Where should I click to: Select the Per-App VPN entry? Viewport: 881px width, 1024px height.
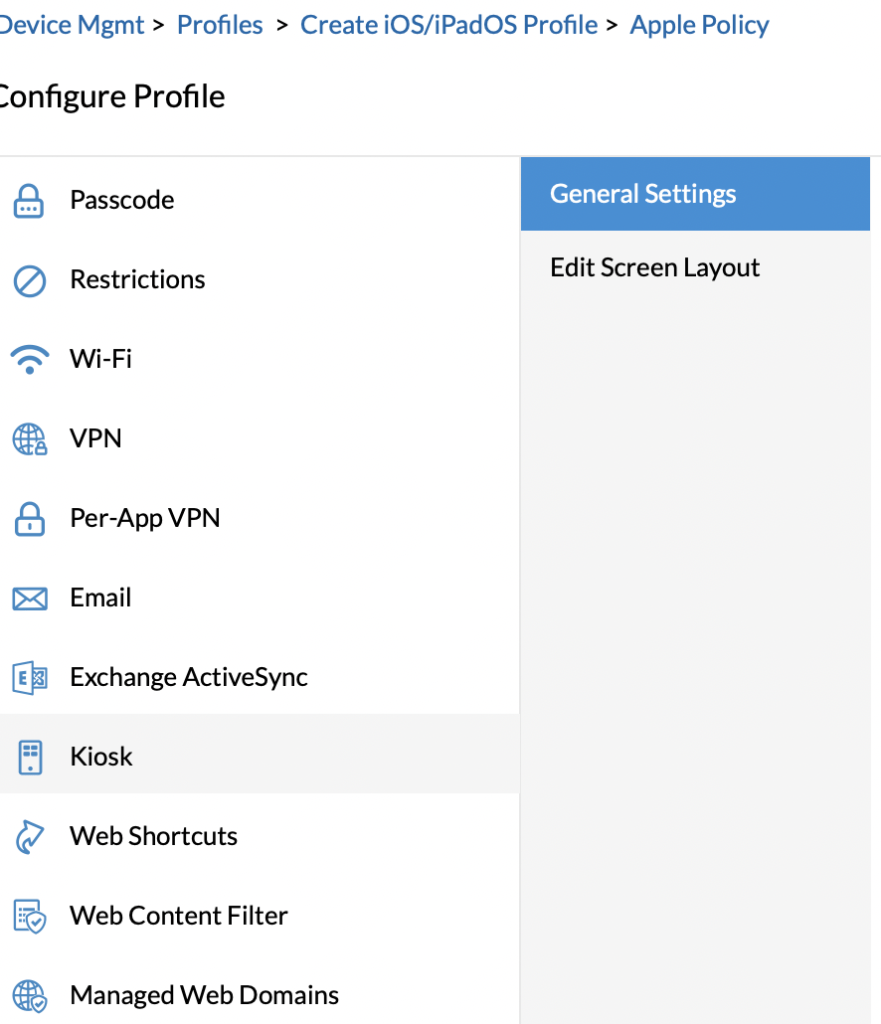(145, 518)
